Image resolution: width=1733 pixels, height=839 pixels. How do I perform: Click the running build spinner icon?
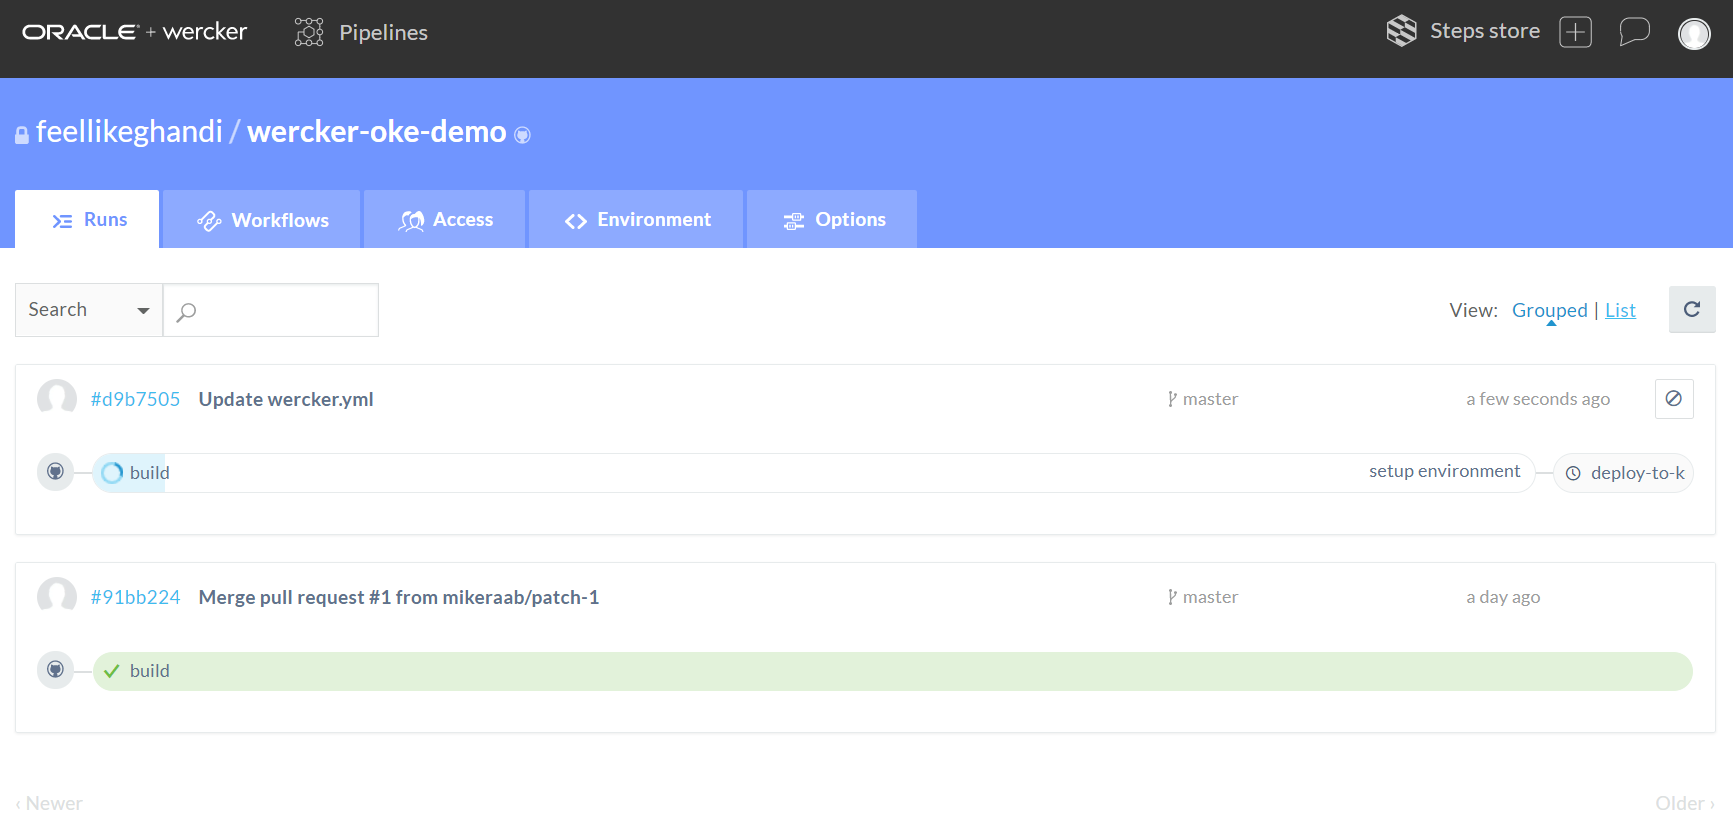(x=112, y=473)
